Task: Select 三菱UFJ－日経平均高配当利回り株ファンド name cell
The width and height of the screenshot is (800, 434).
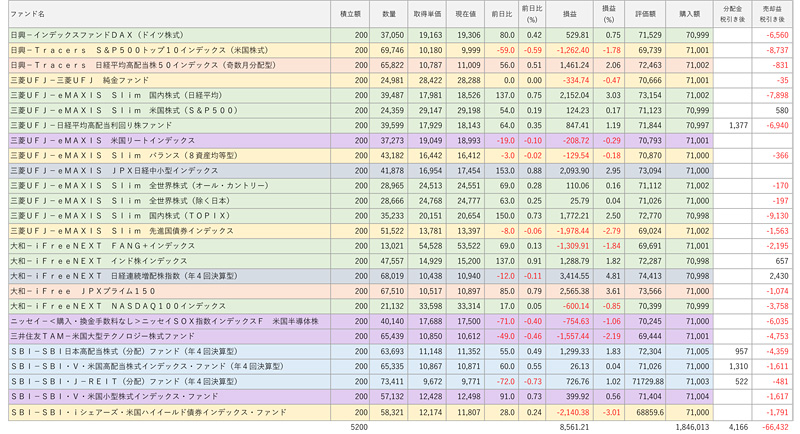Action: pyautogui.click(x=91, y=125)
